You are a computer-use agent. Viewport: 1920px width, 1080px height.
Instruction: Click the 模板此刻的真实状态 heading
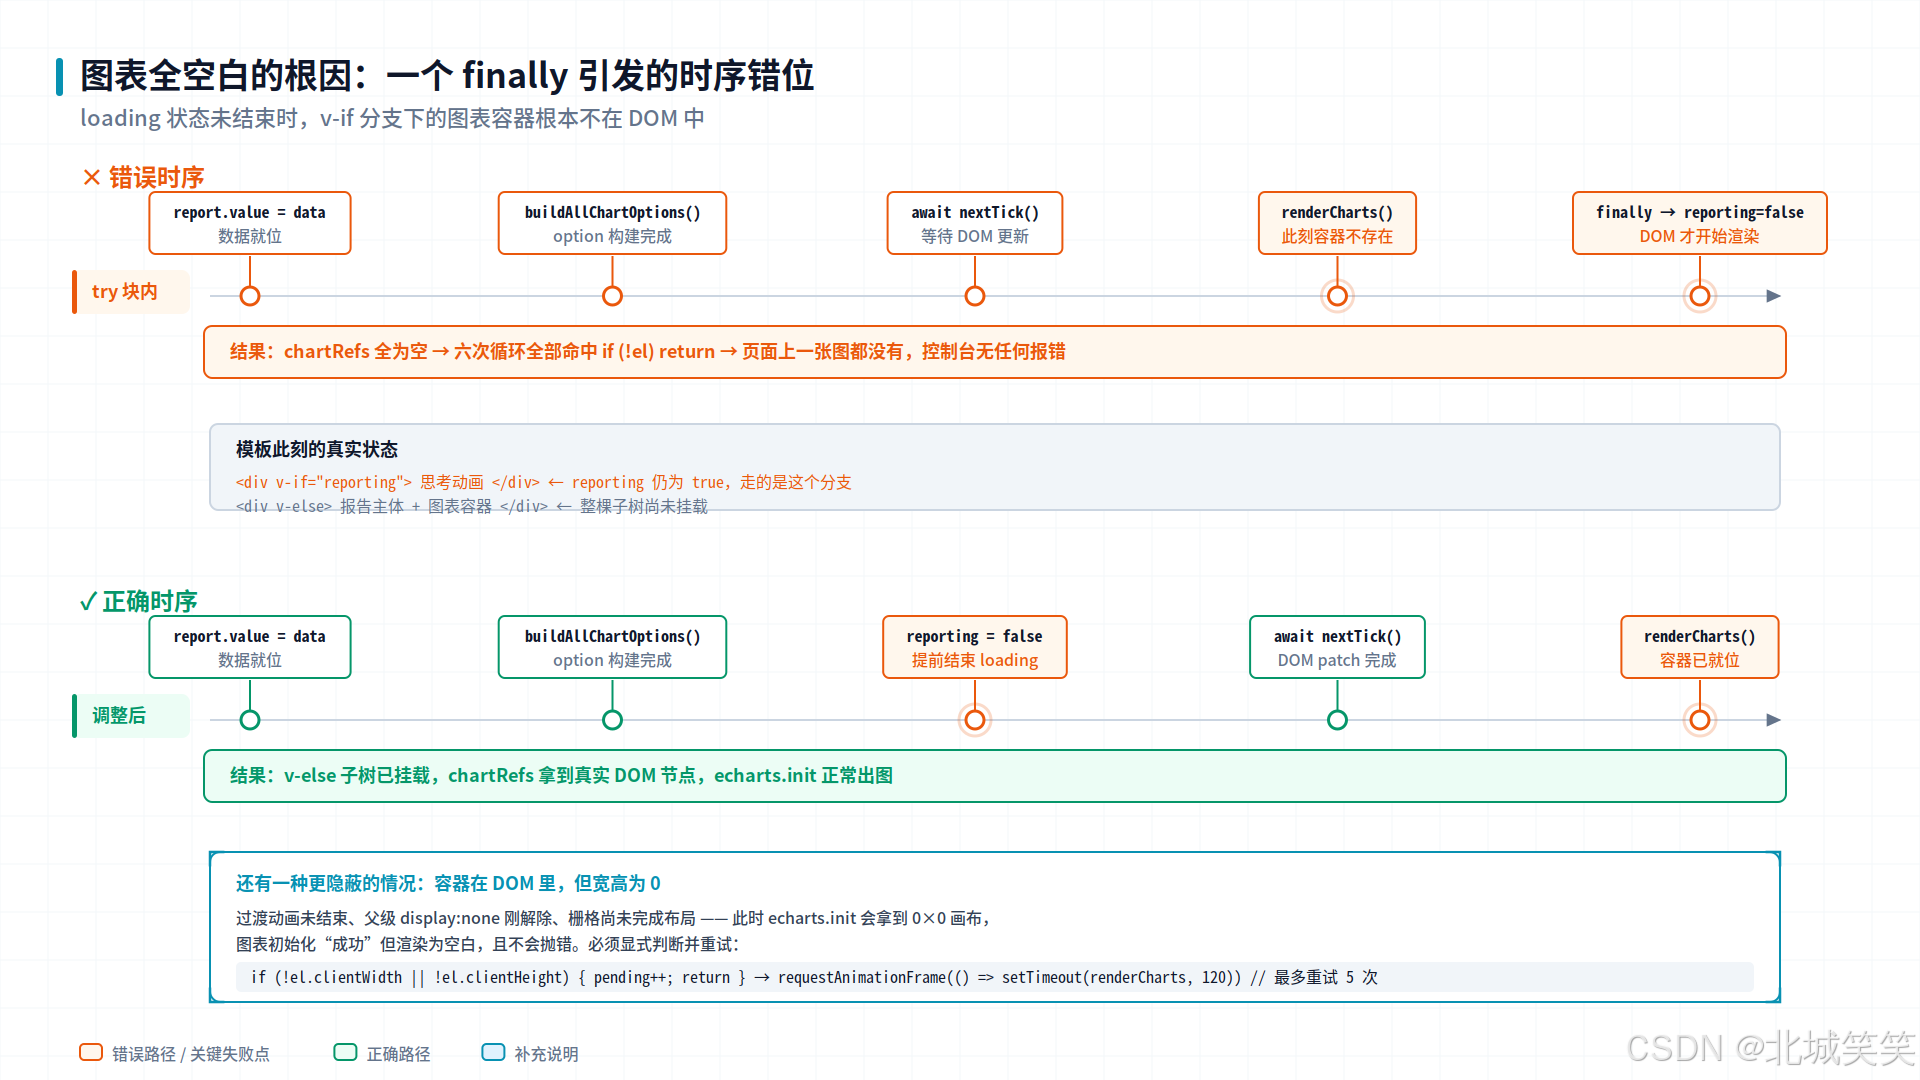317,450
